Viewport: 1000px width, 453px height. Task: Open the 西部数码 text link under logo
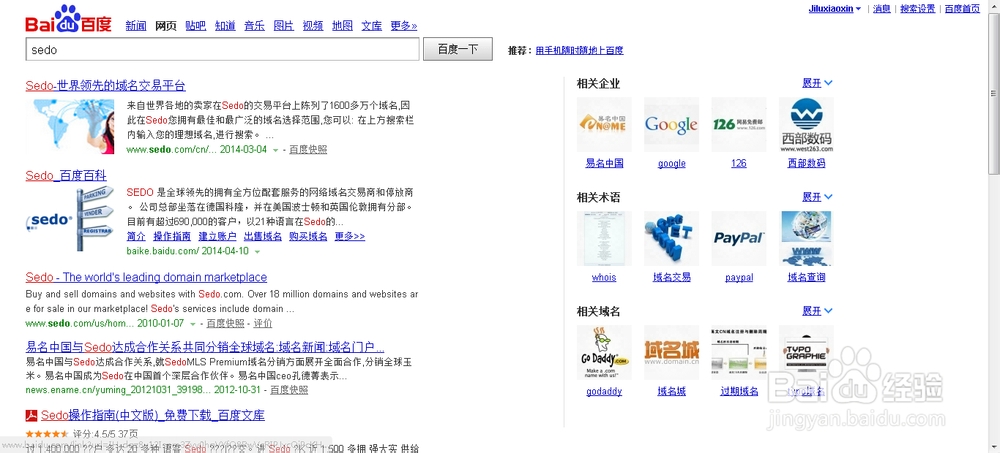(806, 164)
